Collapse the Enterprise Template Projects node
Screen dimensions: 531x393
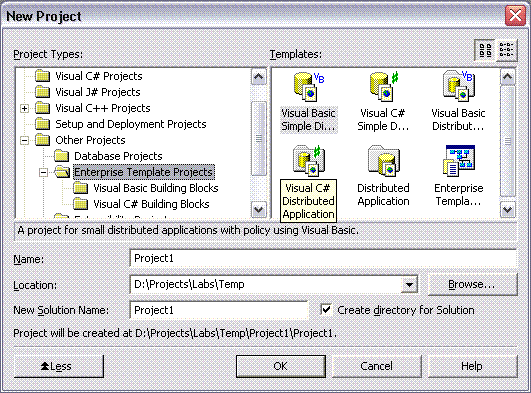43,172
